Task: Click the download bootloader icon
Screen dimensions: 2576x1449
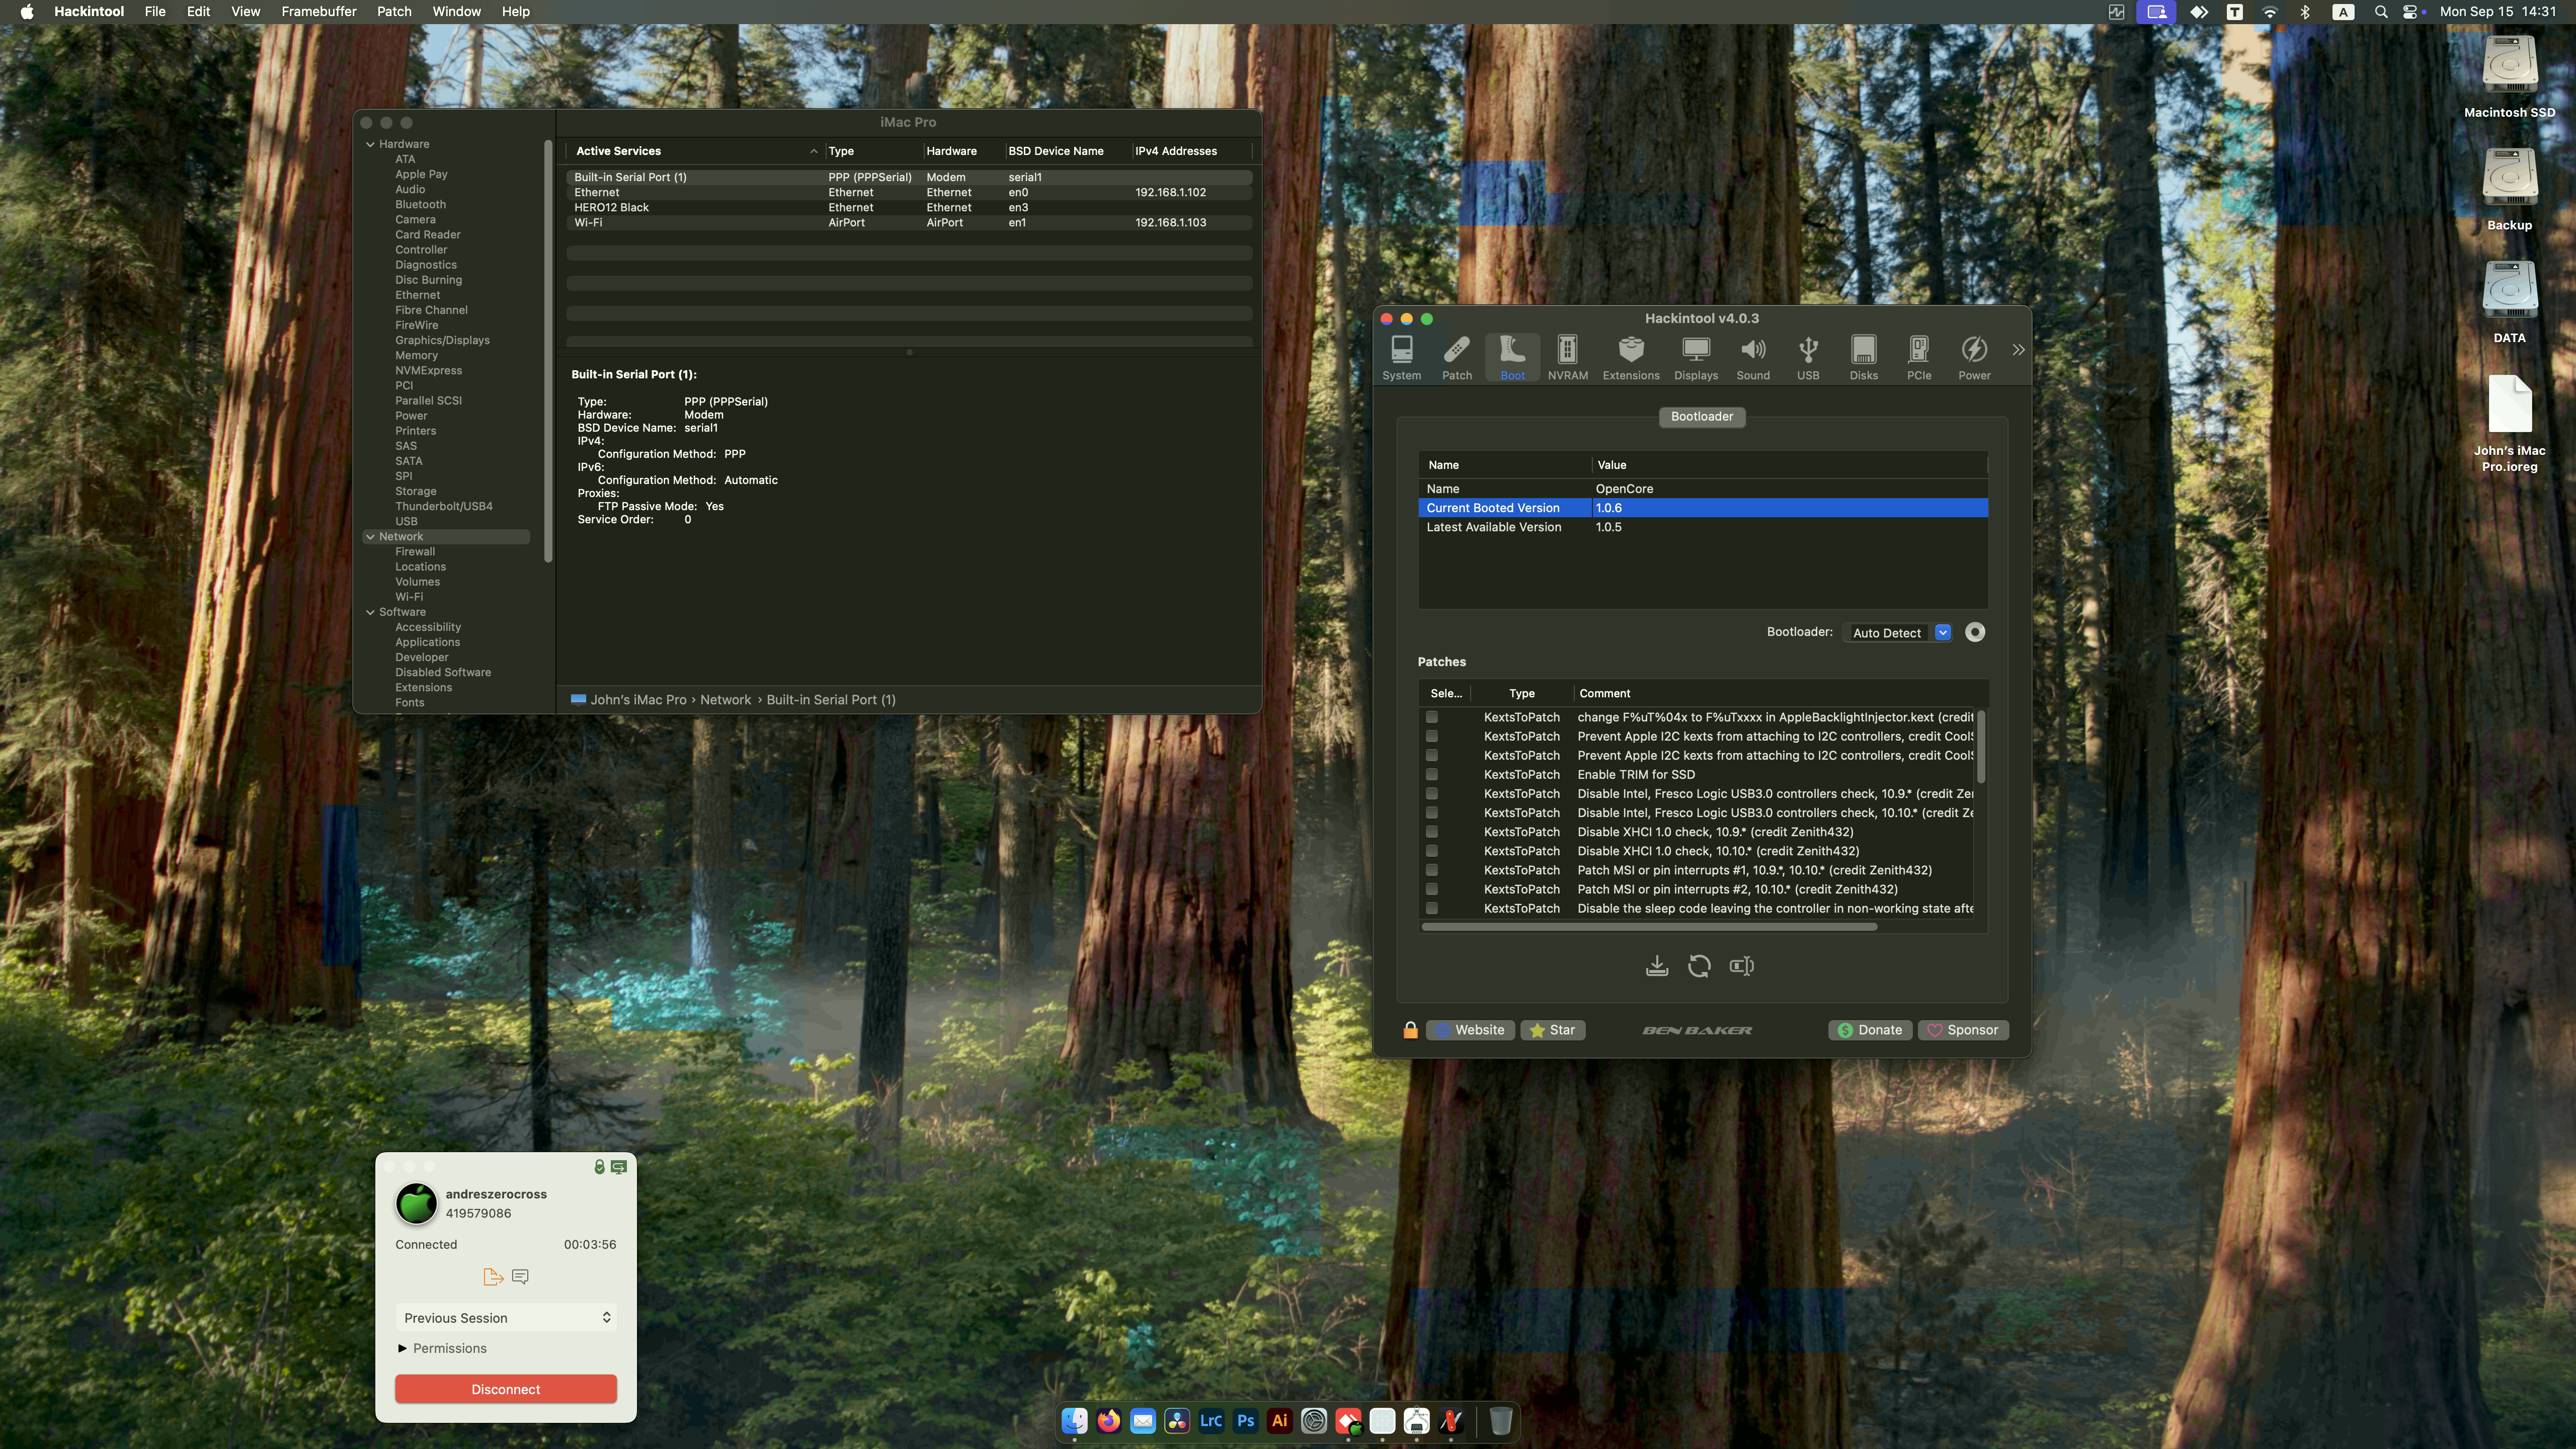Action: pyautogui.click(x=1657, y=965)
